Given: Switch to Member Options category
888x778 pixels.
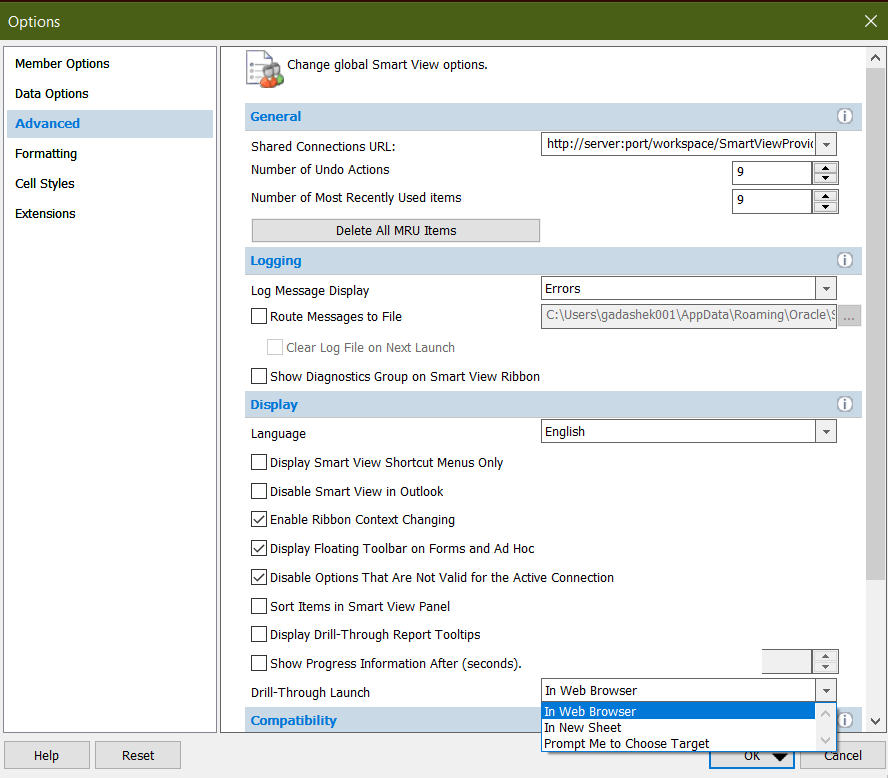Looking at the screenshot, I should point(62,64).
